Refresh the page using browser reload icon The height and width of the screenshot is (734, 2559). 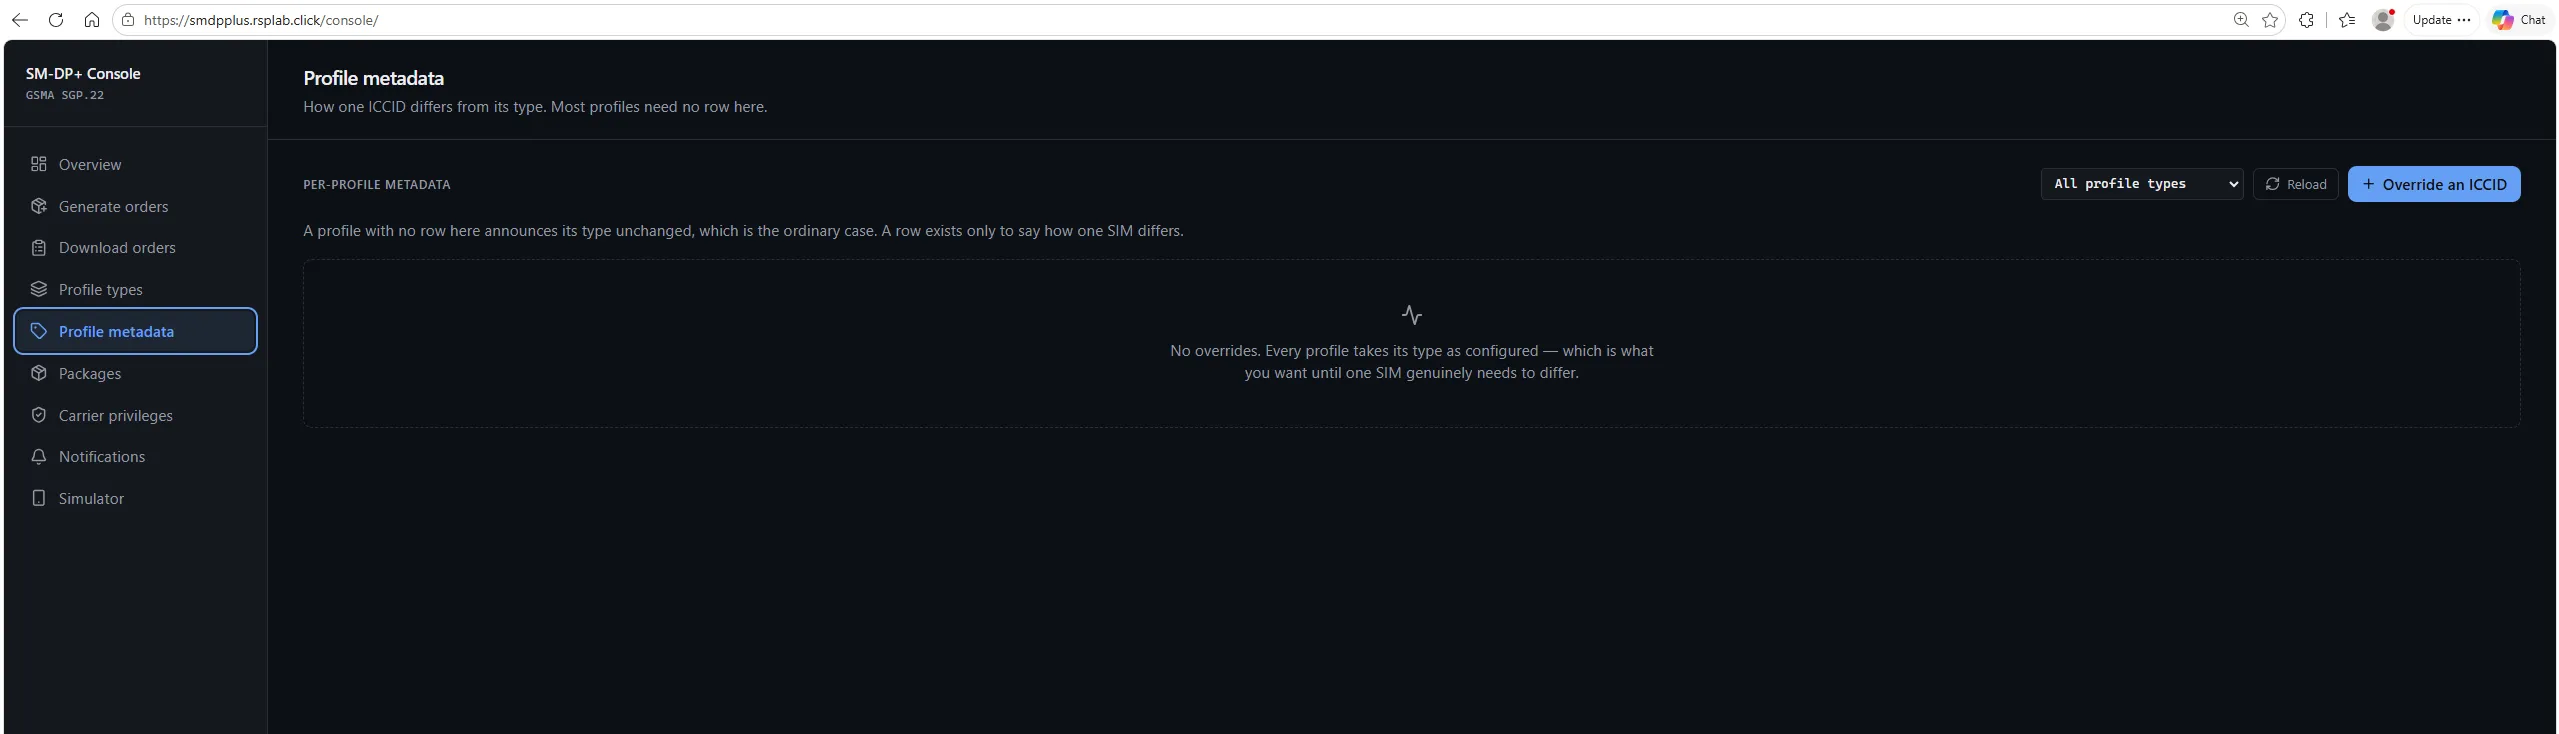(x=56, y=20)
